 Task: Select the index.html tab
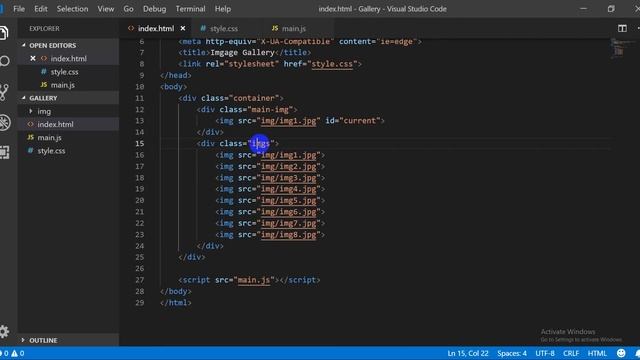(156, 29)
